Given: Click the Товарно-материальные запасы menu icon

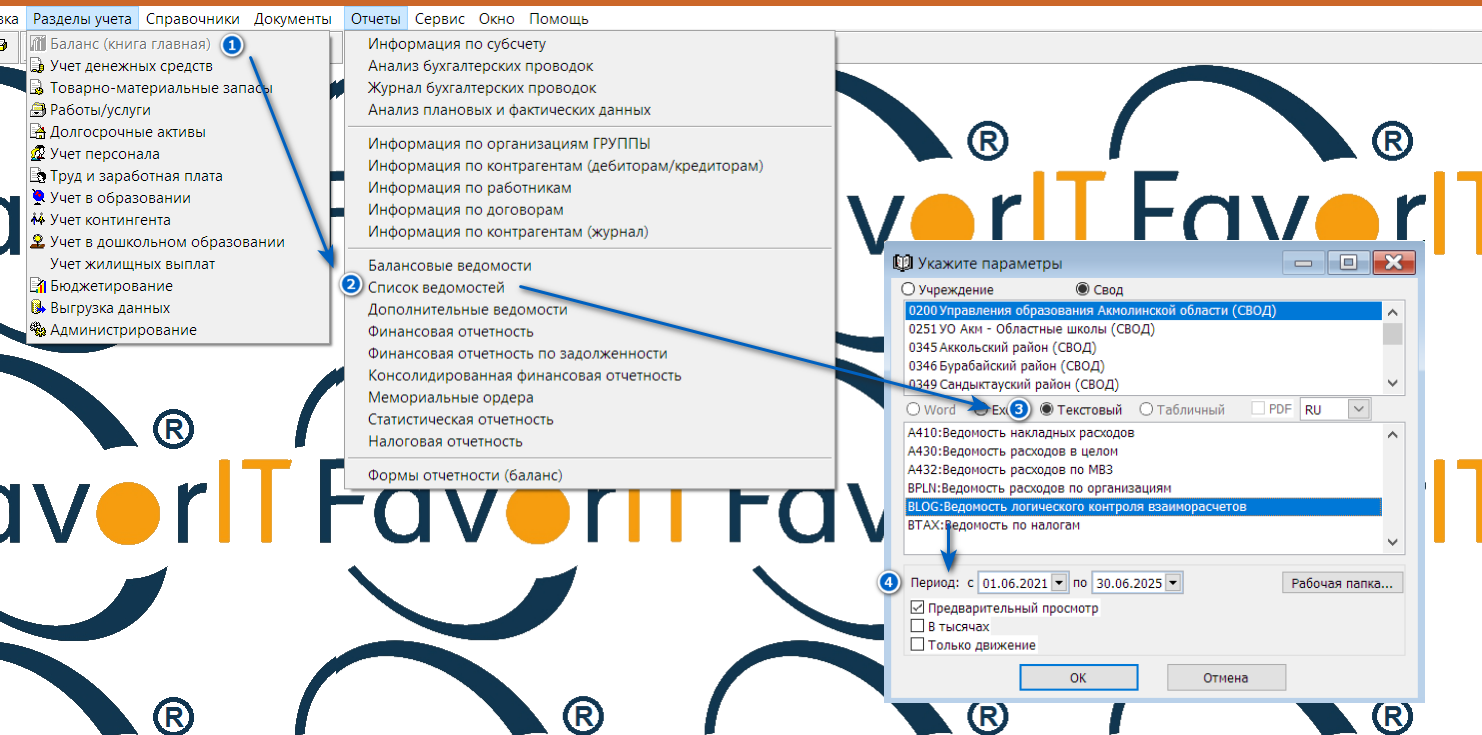Looking at the screenshot, I should pyautogui.click(x=38, y=88).
